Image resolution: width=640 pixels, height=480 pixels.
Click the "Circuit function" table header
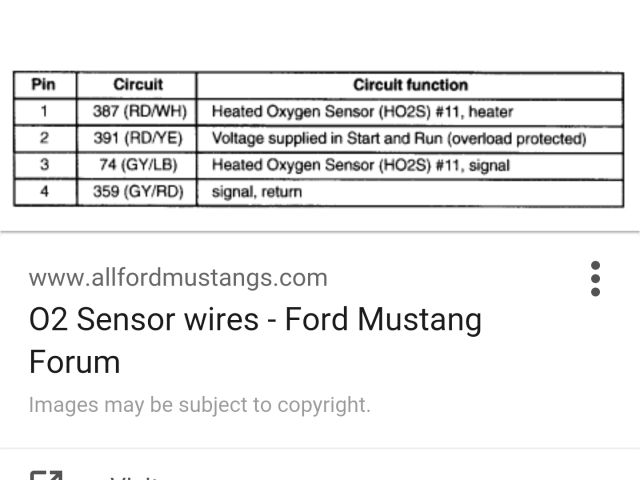[410, 85]
